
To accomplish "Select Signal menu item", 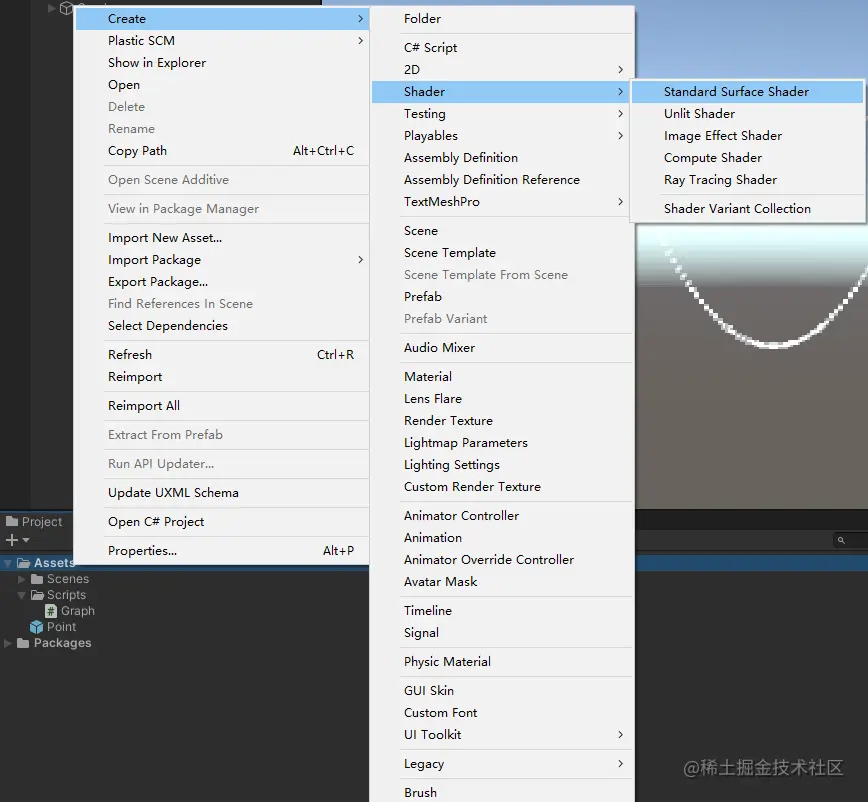I will pyautogui.click(x=503, y=633).
